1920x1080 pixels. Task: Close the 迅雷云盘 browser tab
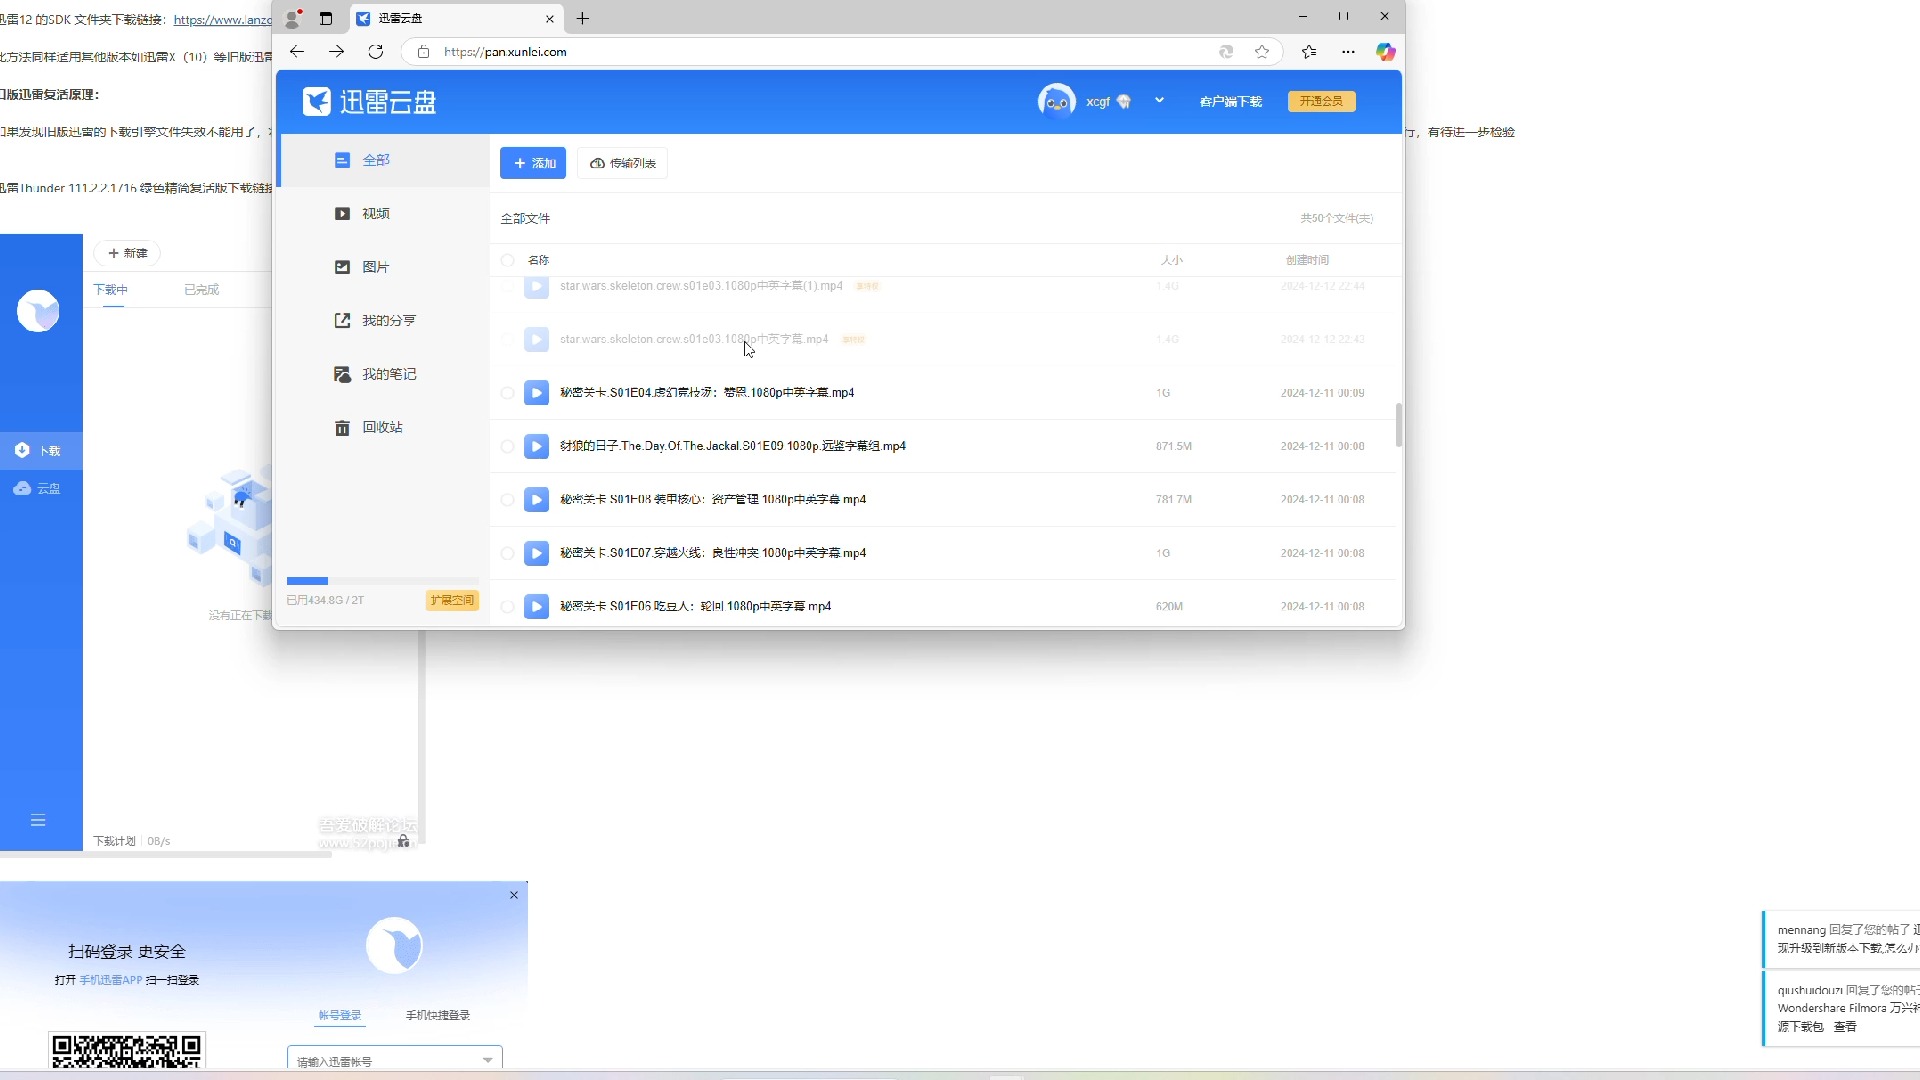click(x=549, y=19)
